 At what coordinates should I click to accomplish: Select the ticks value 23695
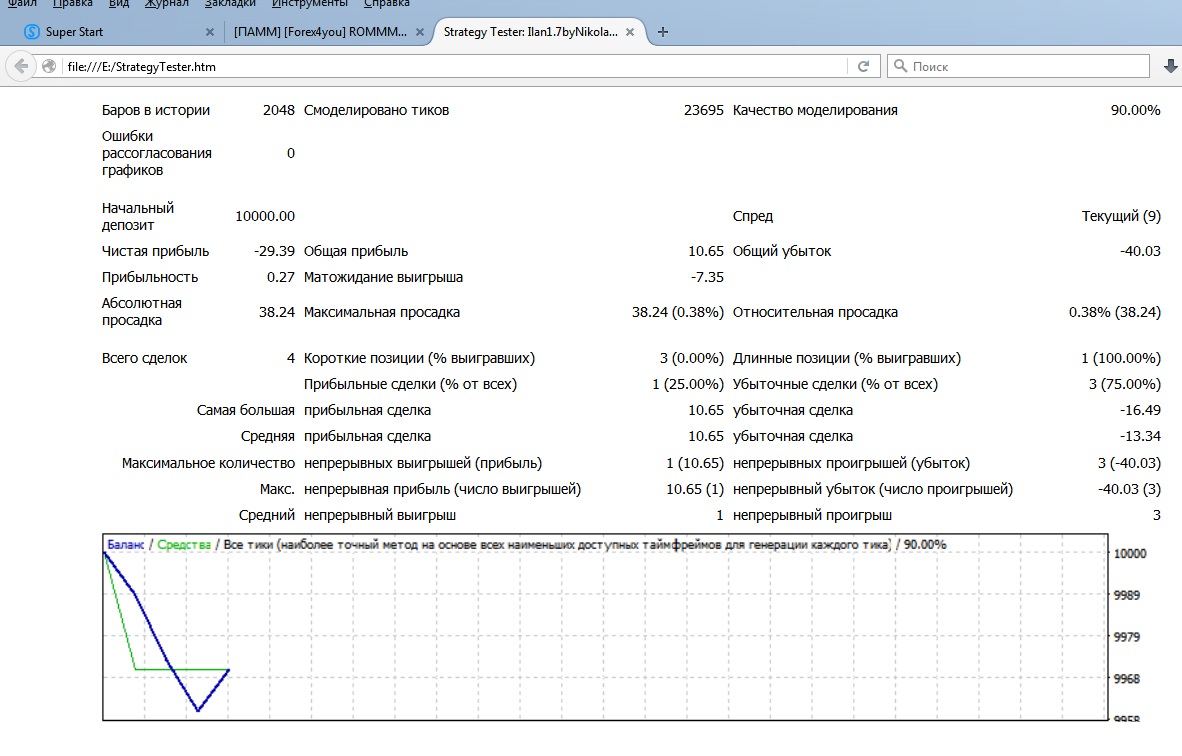pos(703,110)
